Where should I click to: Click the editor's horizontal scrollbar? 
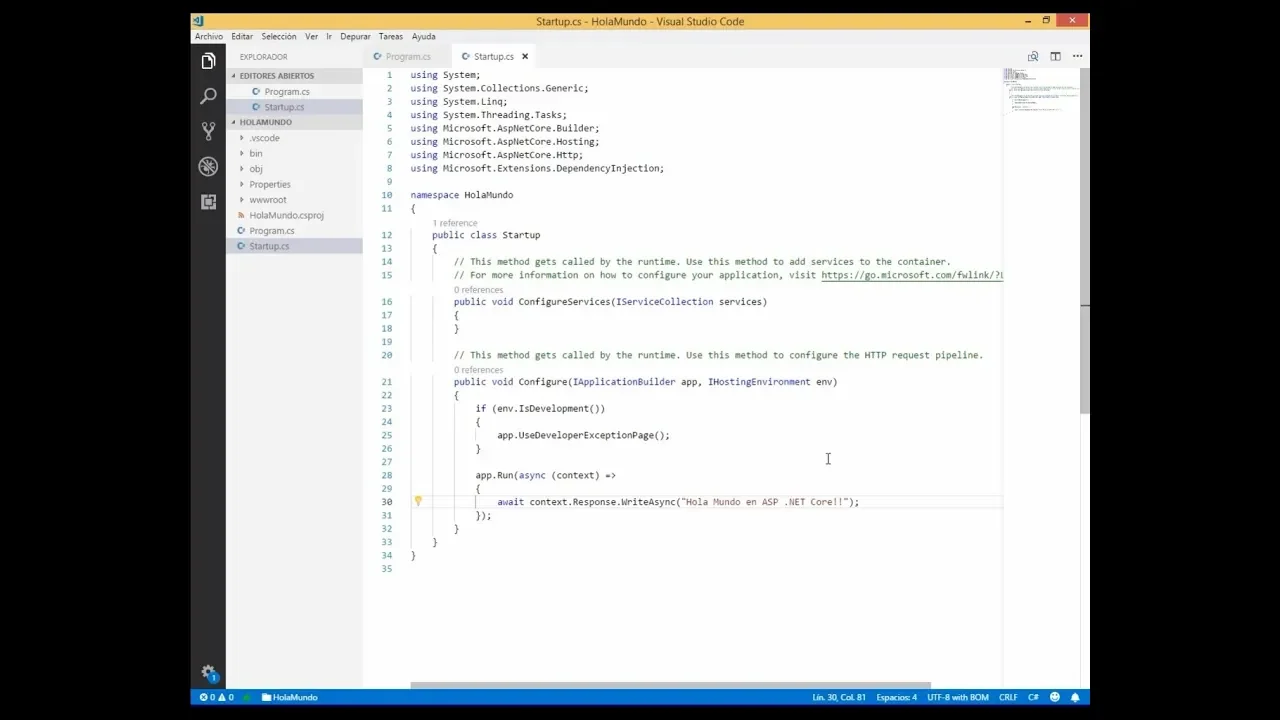point(670,685)
